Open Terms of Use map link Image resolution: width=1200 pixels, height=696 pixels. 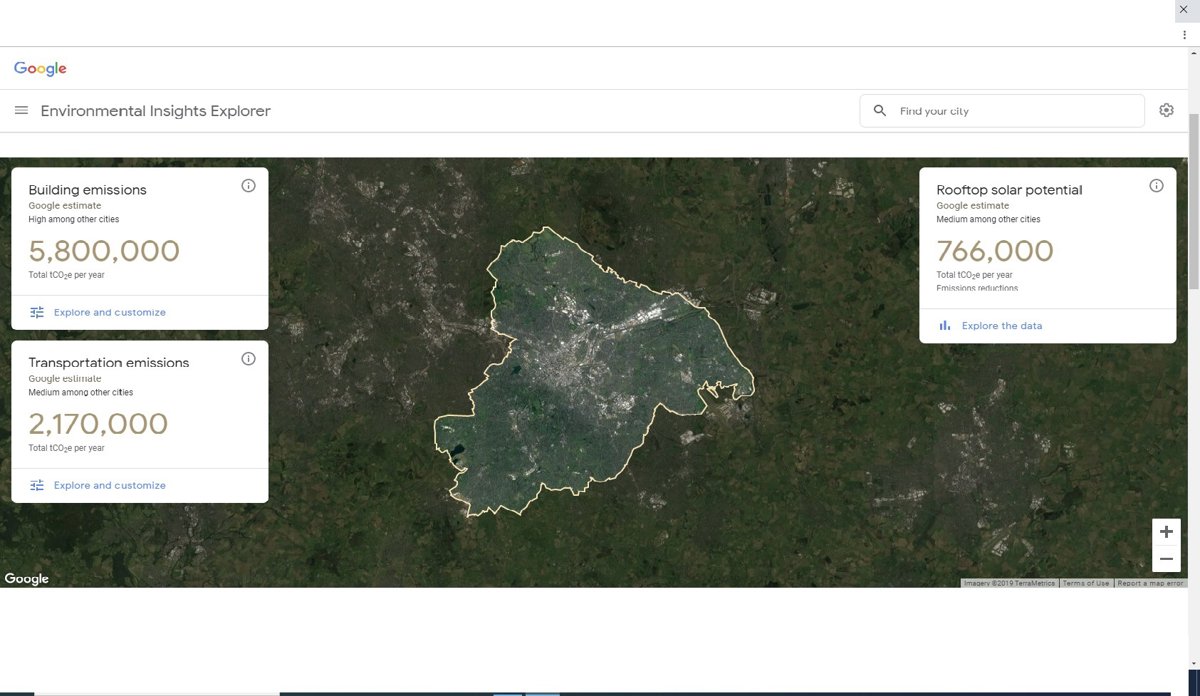tap(1085, 583)
